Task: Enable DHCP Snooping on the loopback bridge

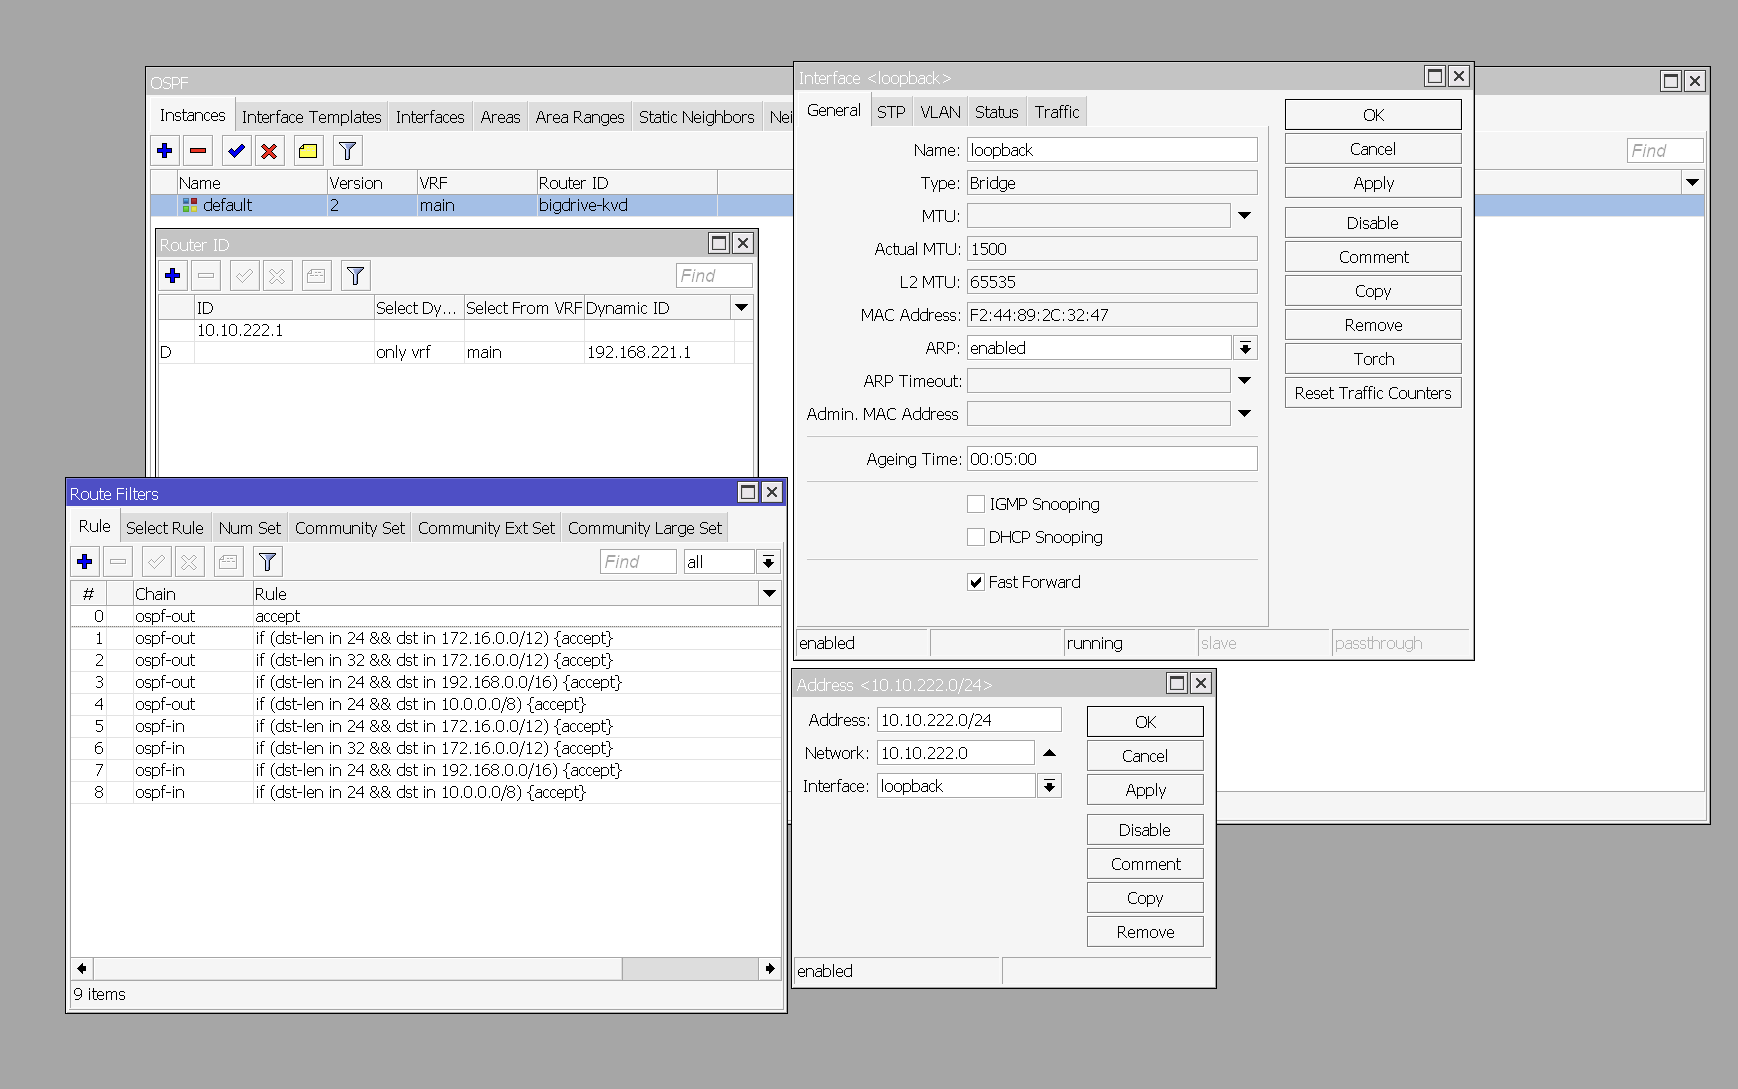Action: [x=975, y=537]
